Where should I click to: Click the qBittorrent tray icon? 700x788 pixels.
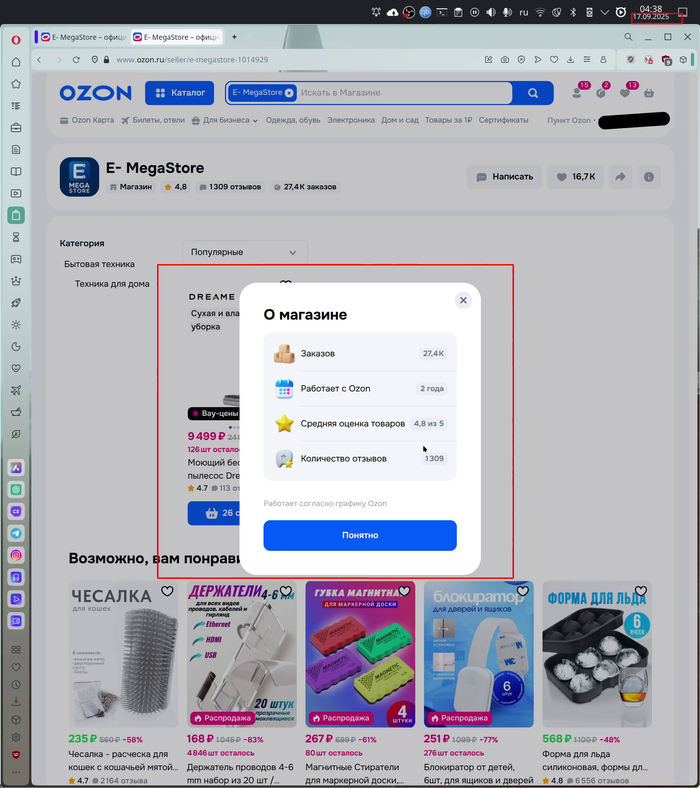[x=425, y=13]
